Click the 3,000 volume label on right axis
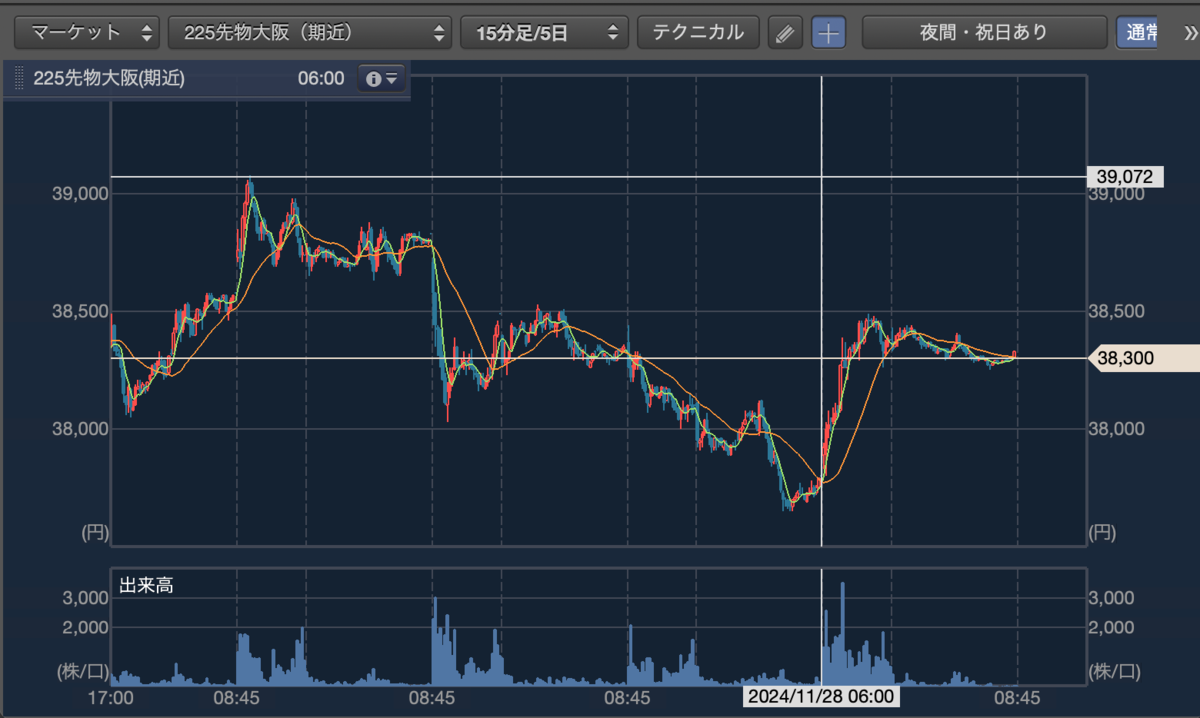 (x=1112, y=598)
